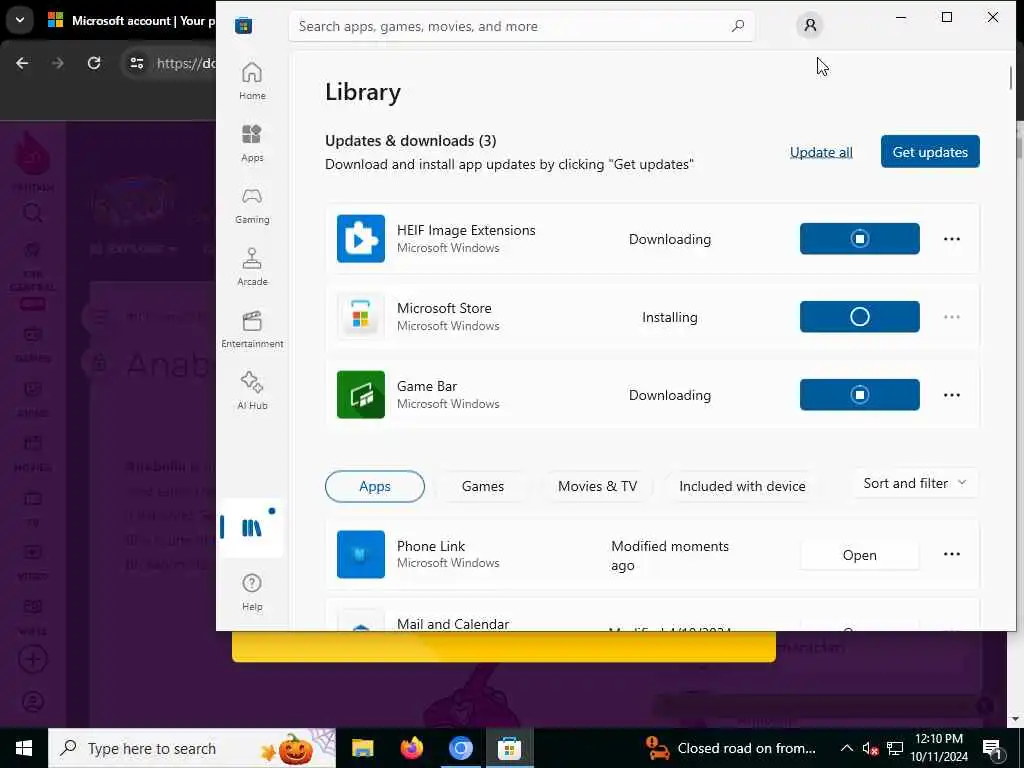Click the HEIF Image Extensions app icon
This screenshot has width=1024, height=768.
(x=360, y=238)
